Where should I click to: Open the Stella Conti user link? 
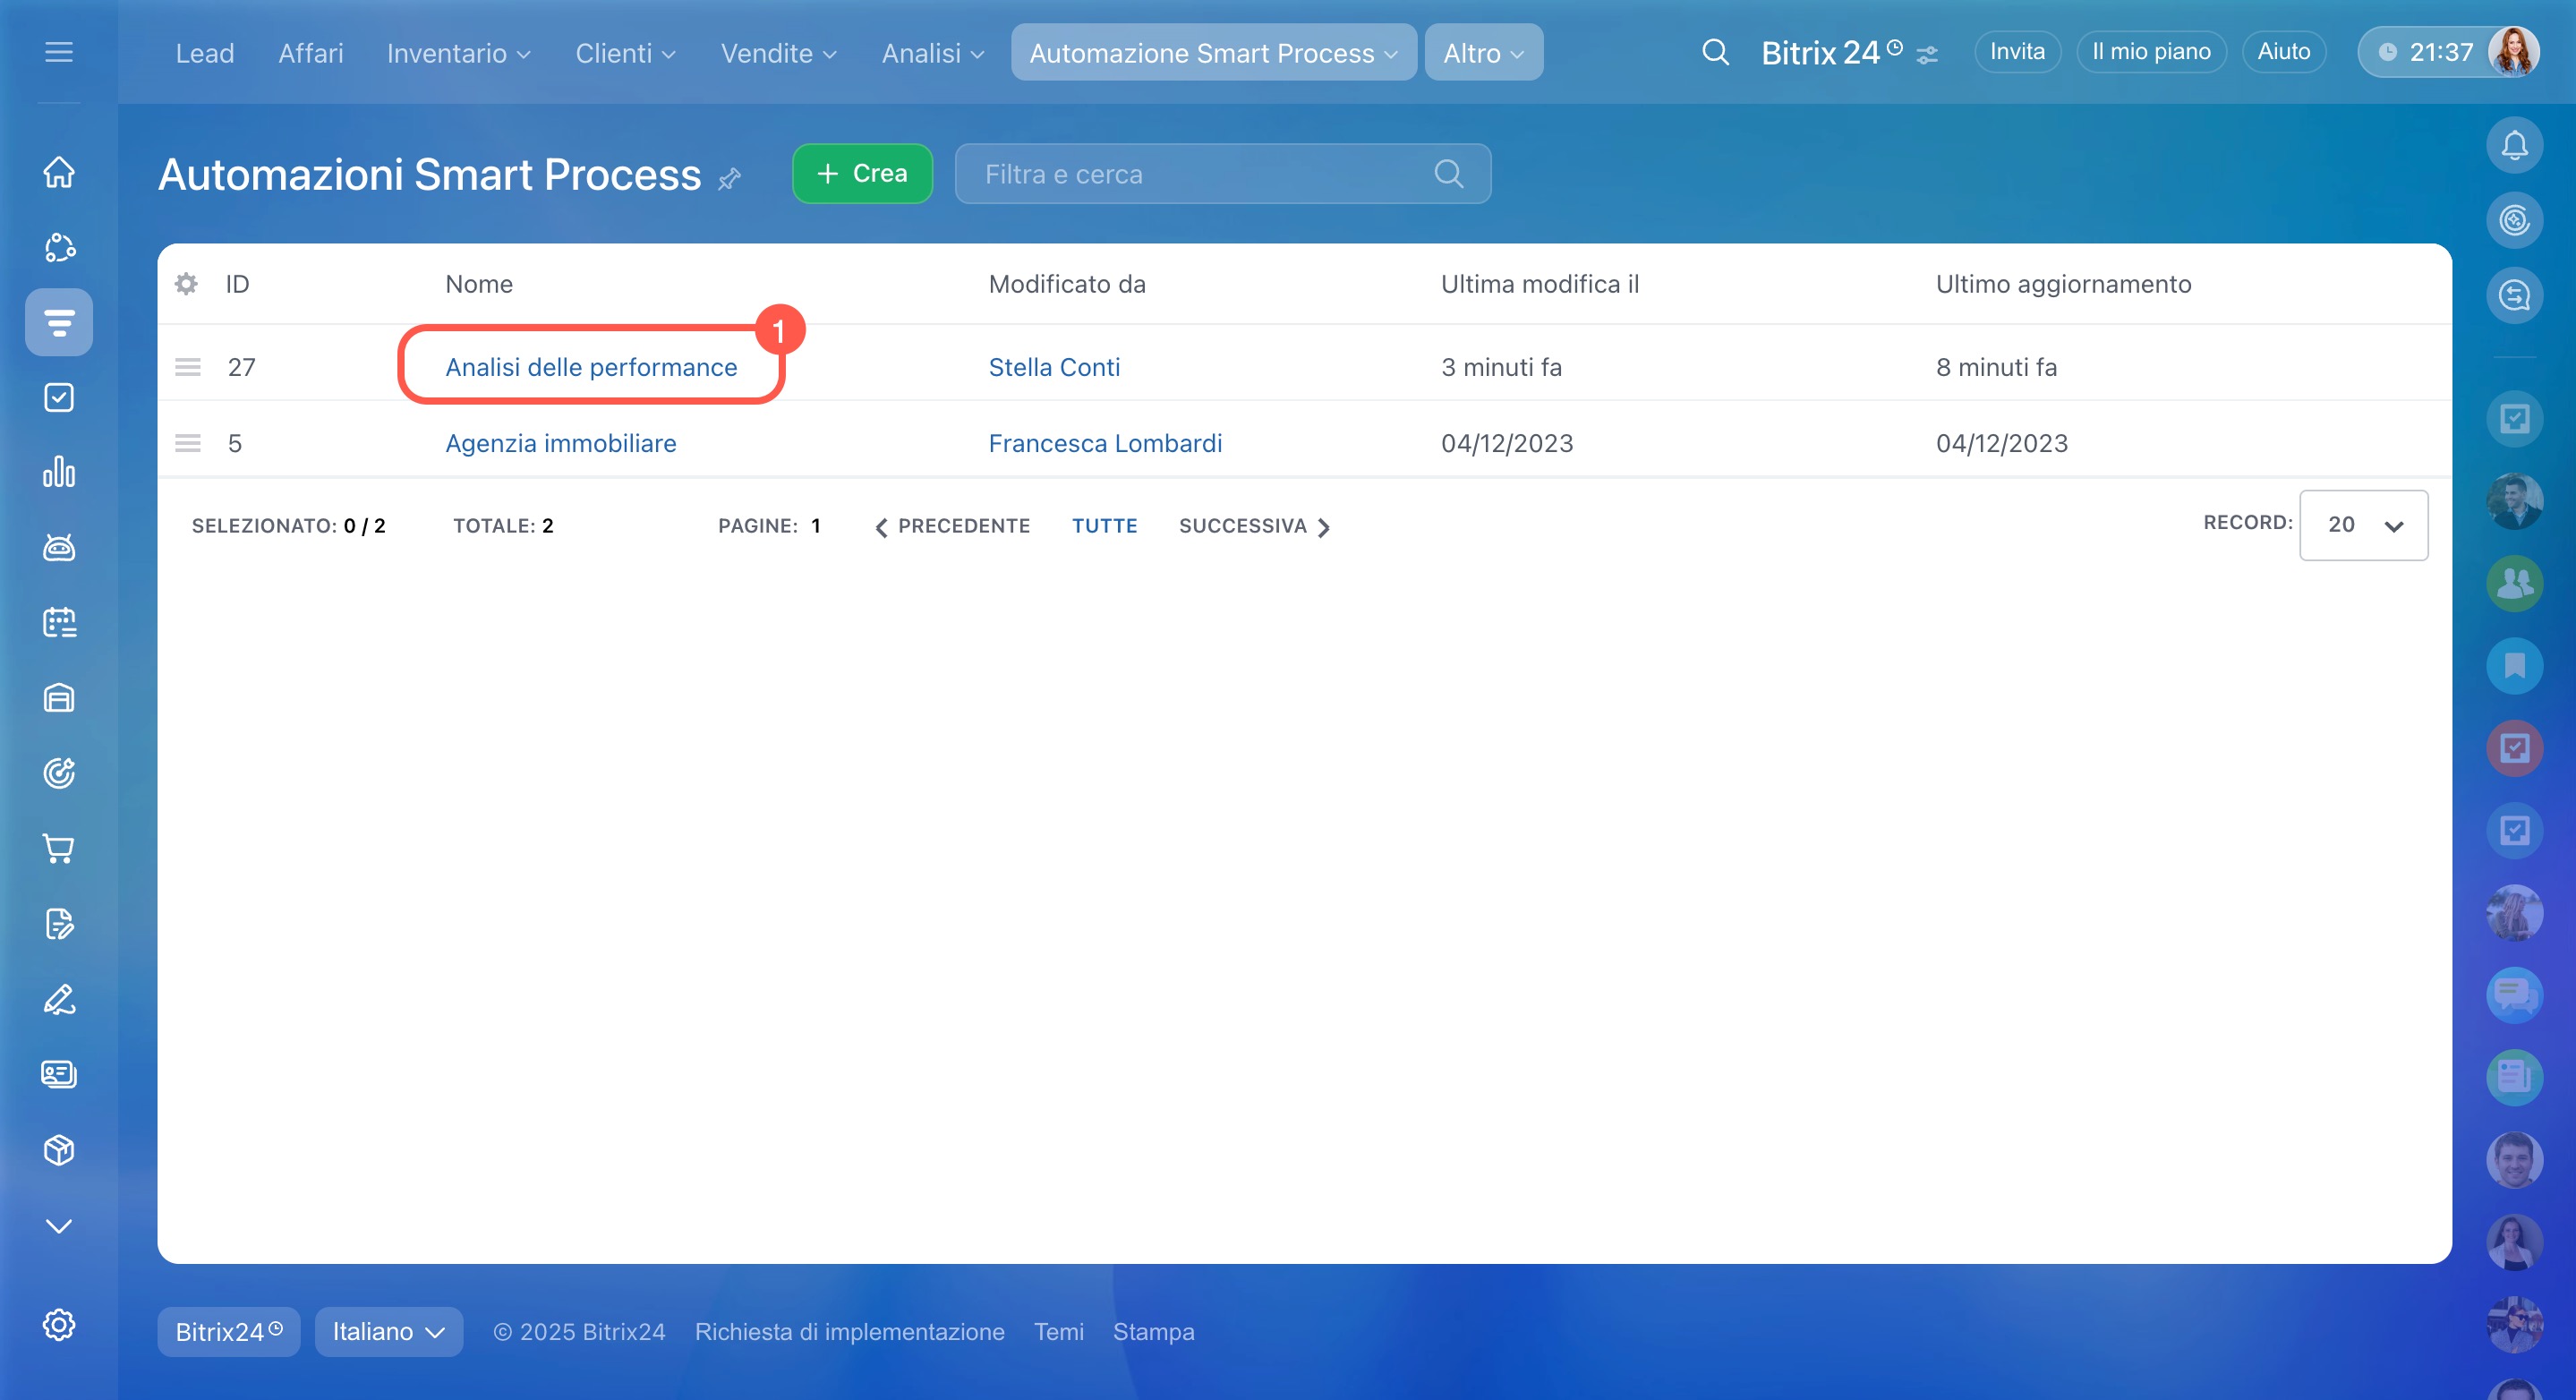click(1054, 367)
